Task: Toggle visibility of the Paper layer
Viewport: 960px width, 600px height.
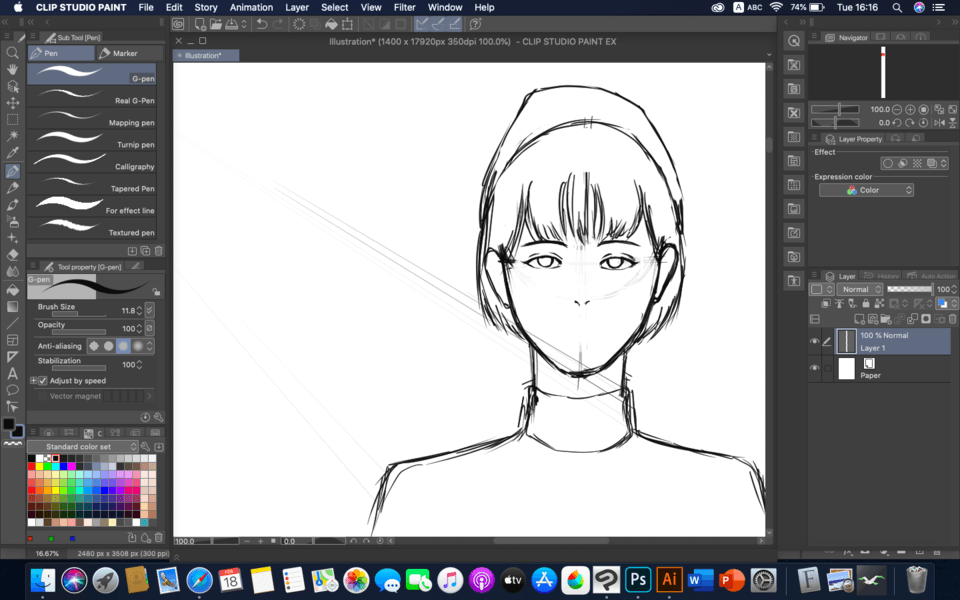Action: 814,369
